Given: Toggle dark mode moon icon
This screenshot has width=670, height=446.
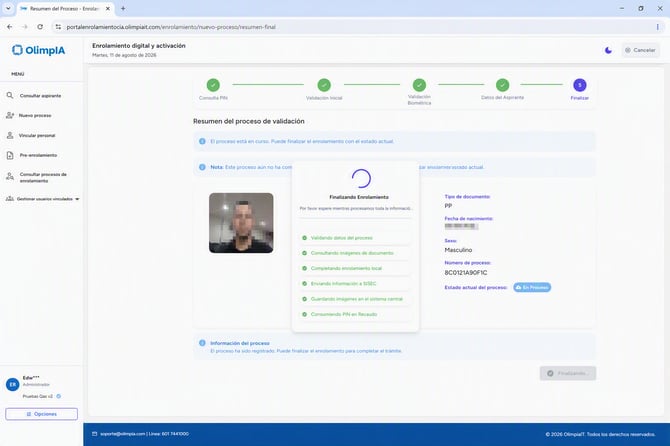Looking at the screenshot, I should coord(608,50).
